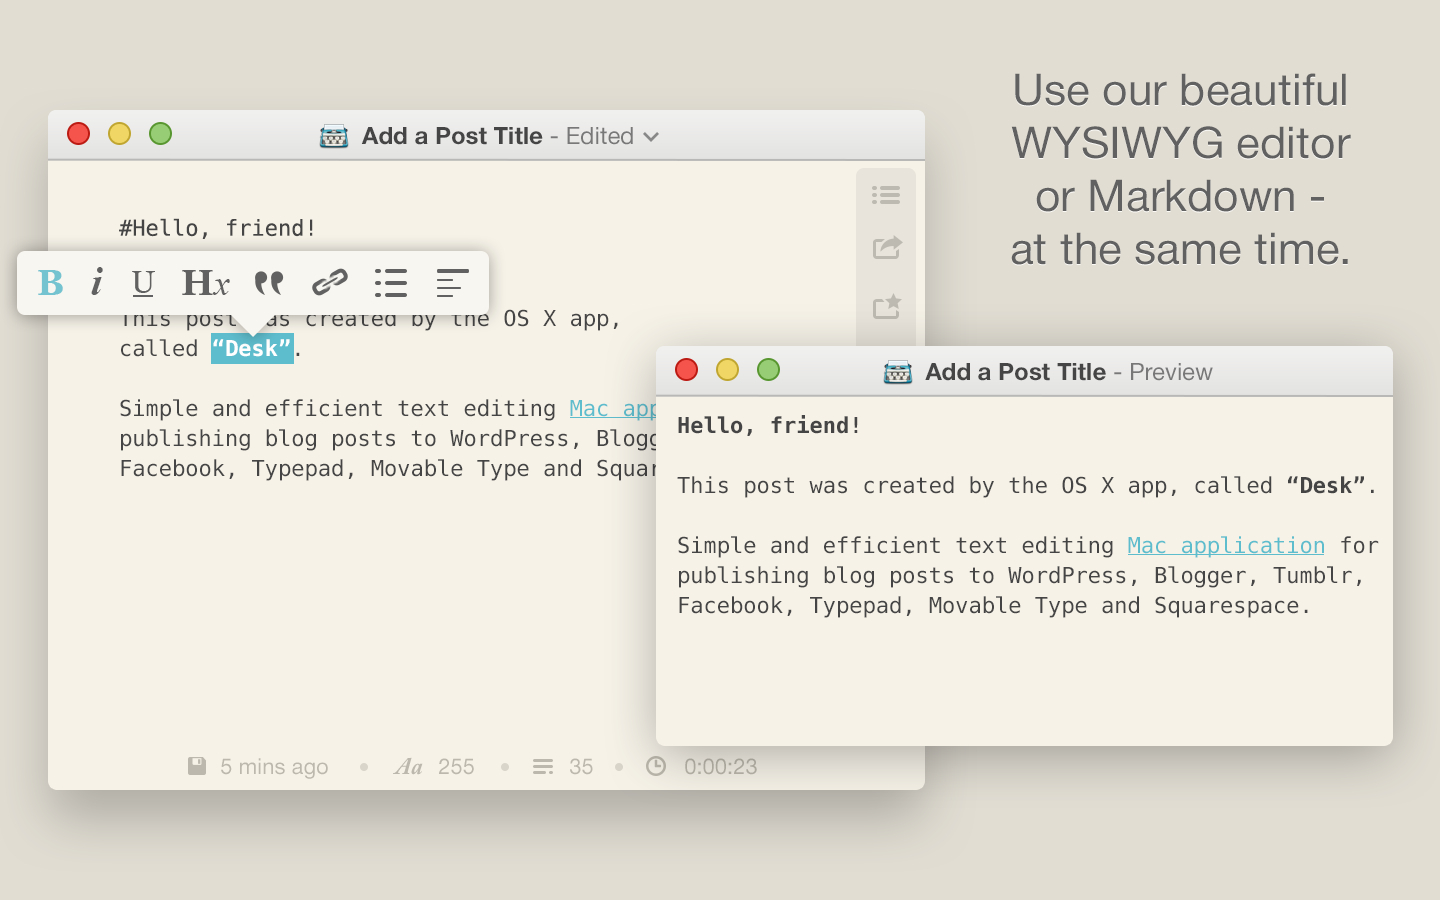Click the lines word count icon

(x=543, y=767)
